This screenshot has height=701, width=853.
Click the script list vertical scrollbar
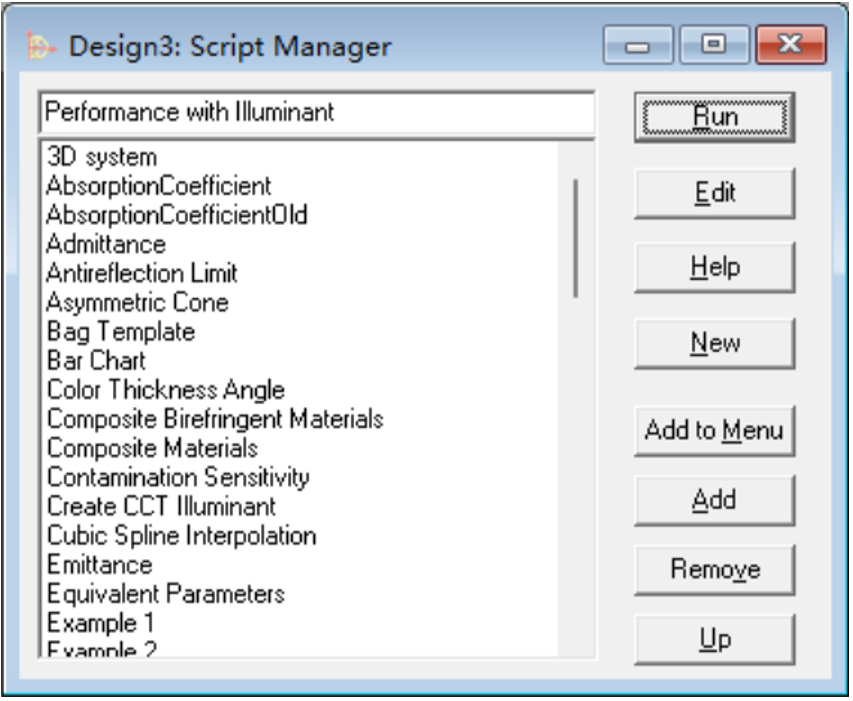pyautogui.click(x=575, y=237)
